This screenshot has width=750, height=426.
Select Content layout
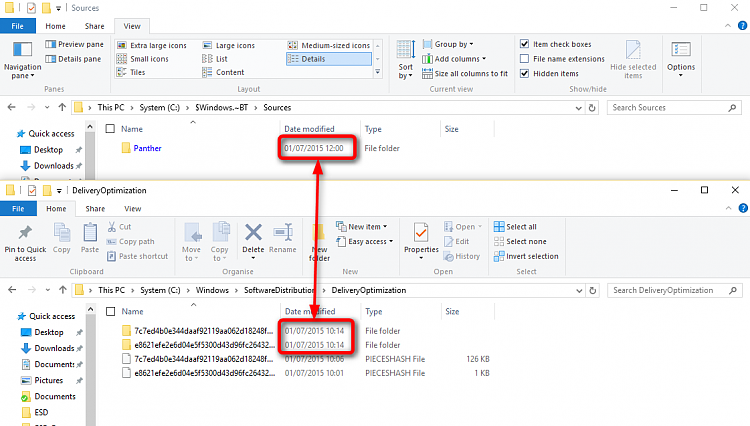click(223, 72)
